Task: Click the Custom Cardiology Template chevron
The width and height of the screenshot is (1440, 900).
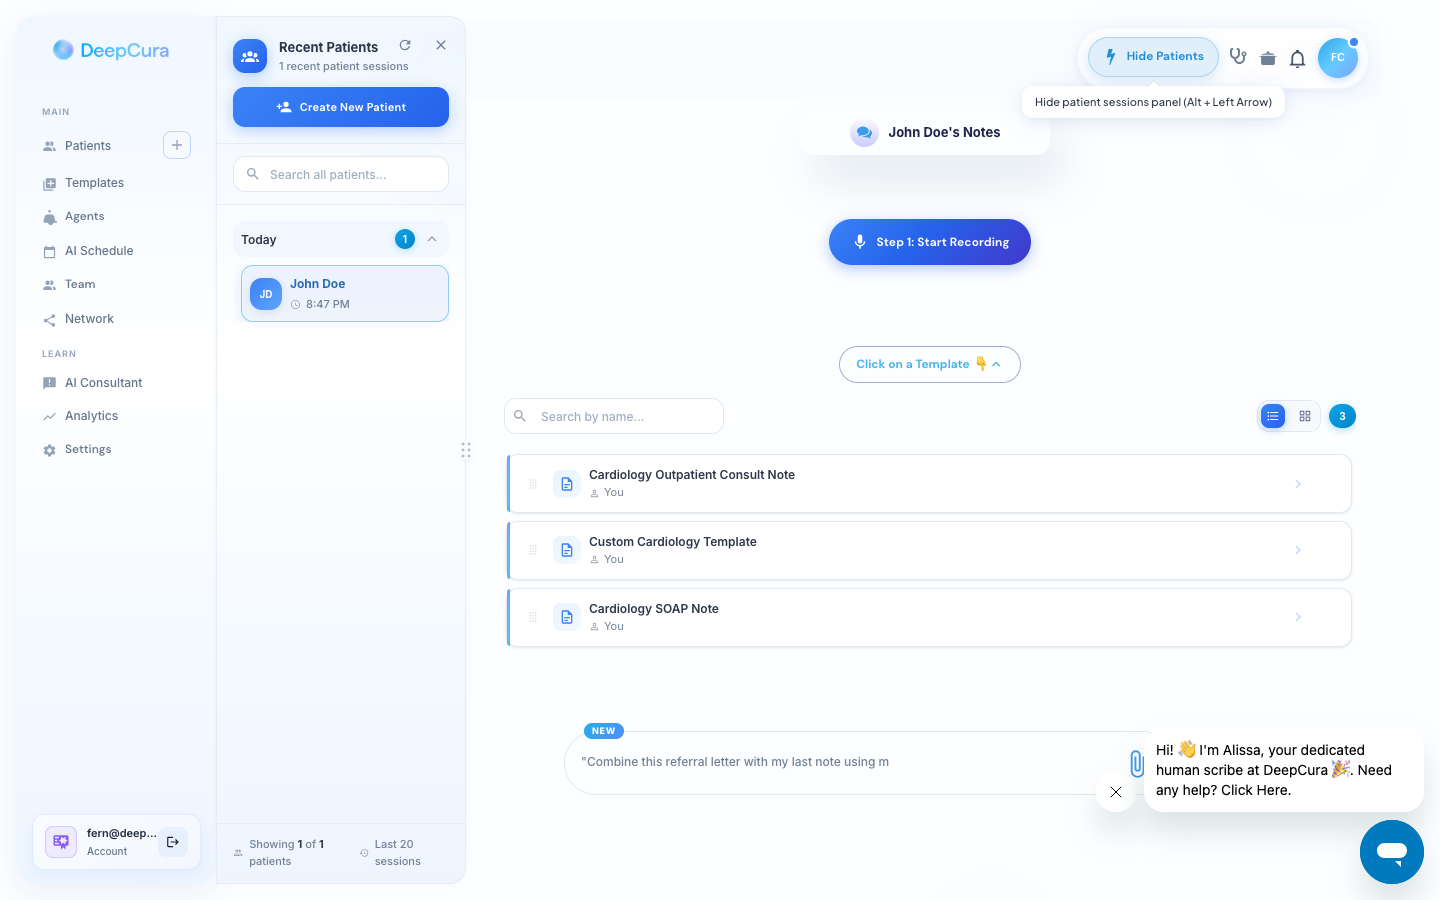Action: [1298, 550]
